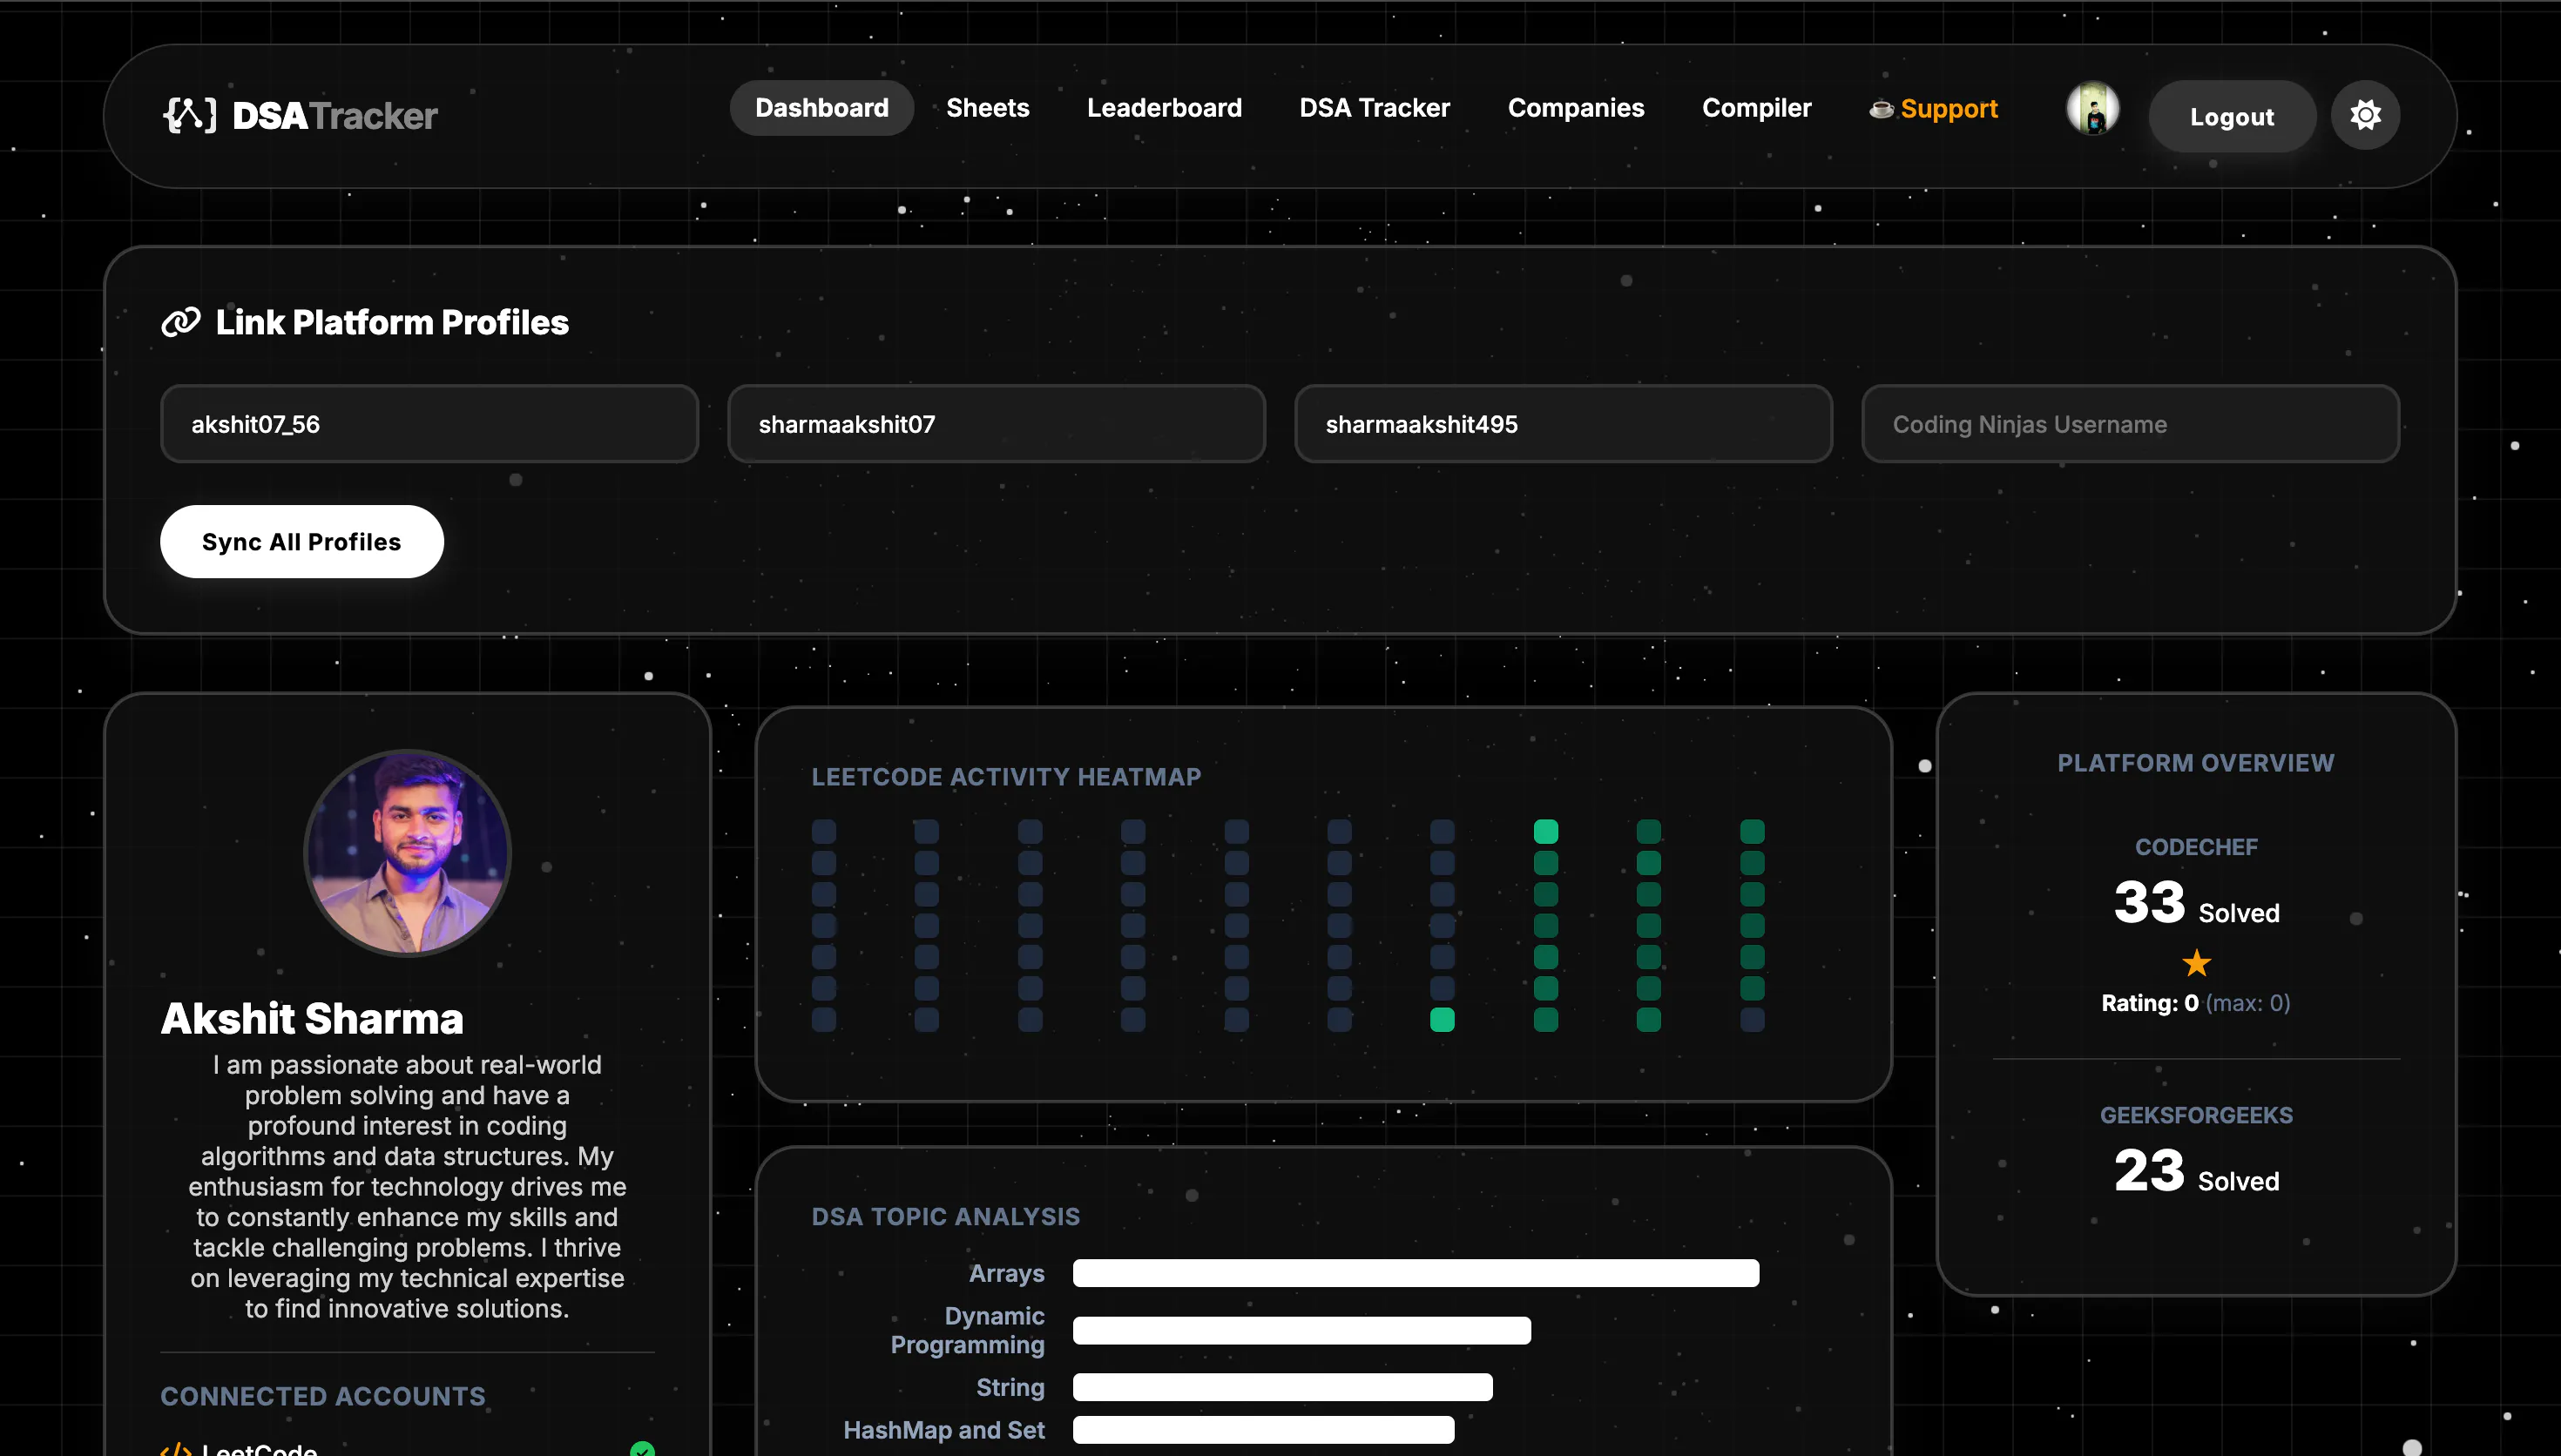The height and width of the screenshot is (1456, 2561).
Task: Click the bright green cell in seventh heatmap column
Action: [x=1442, y=1020]
